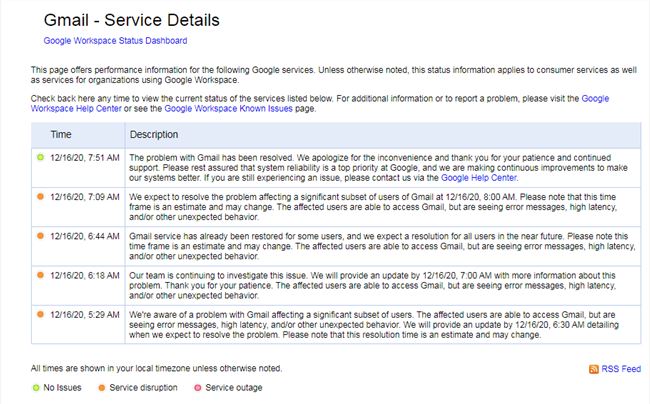650x404 pixels.
Task: Click the No Issues legend label
Action: pyautogui.click(x=62, y=388)
